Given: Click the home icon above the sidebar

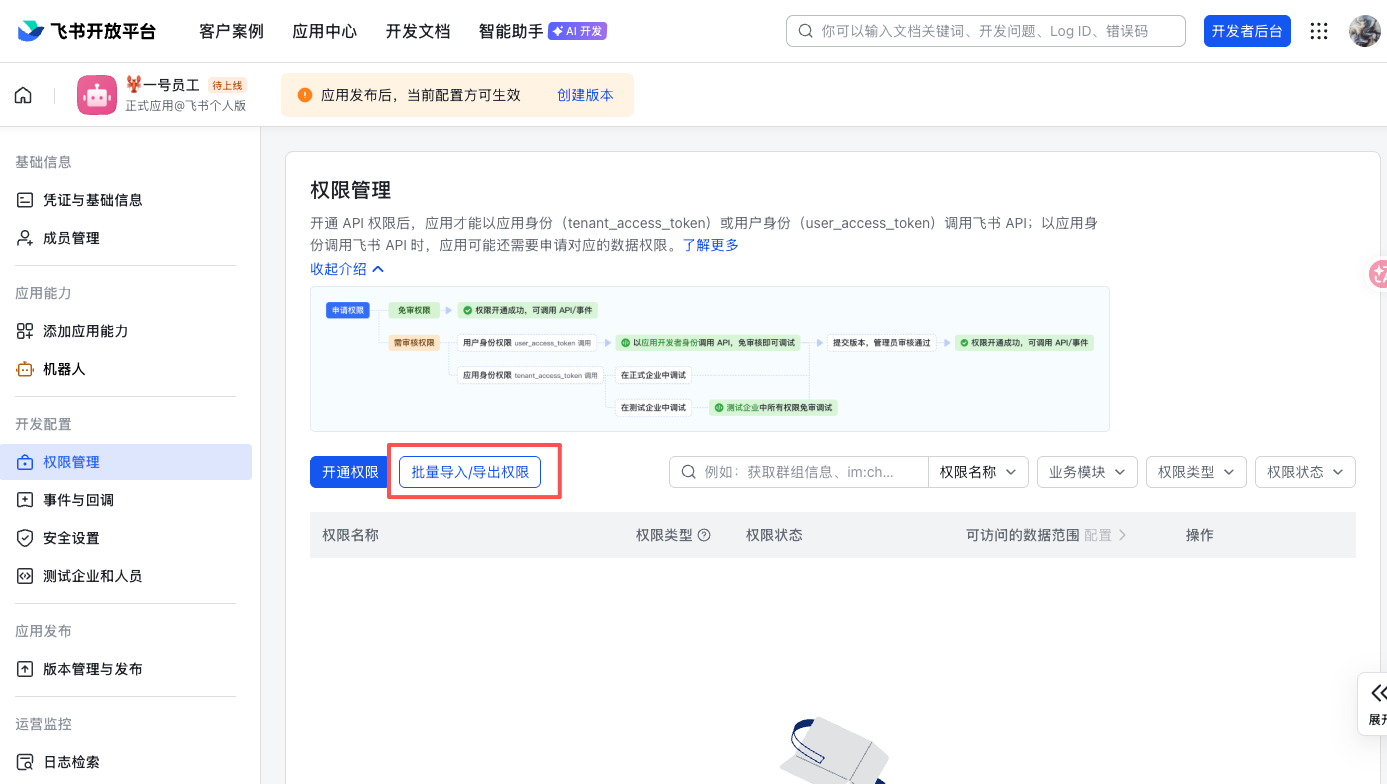Looking at the screenshot, I should pyautogui.click(x=23, y=94).
